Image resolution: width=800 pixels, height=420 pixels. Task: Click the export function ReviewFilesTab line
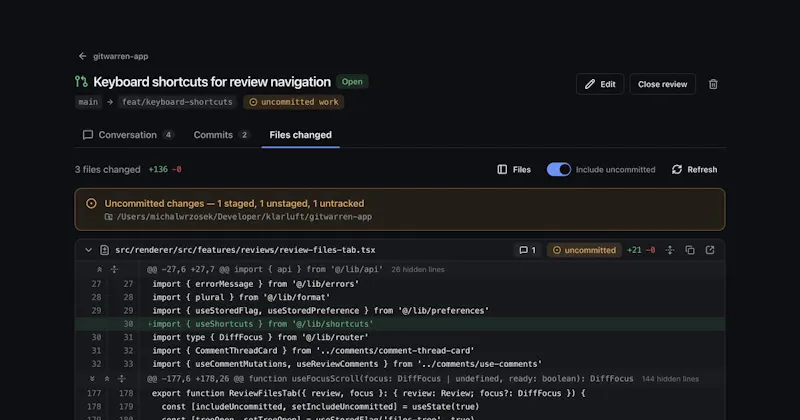point(400,393)
